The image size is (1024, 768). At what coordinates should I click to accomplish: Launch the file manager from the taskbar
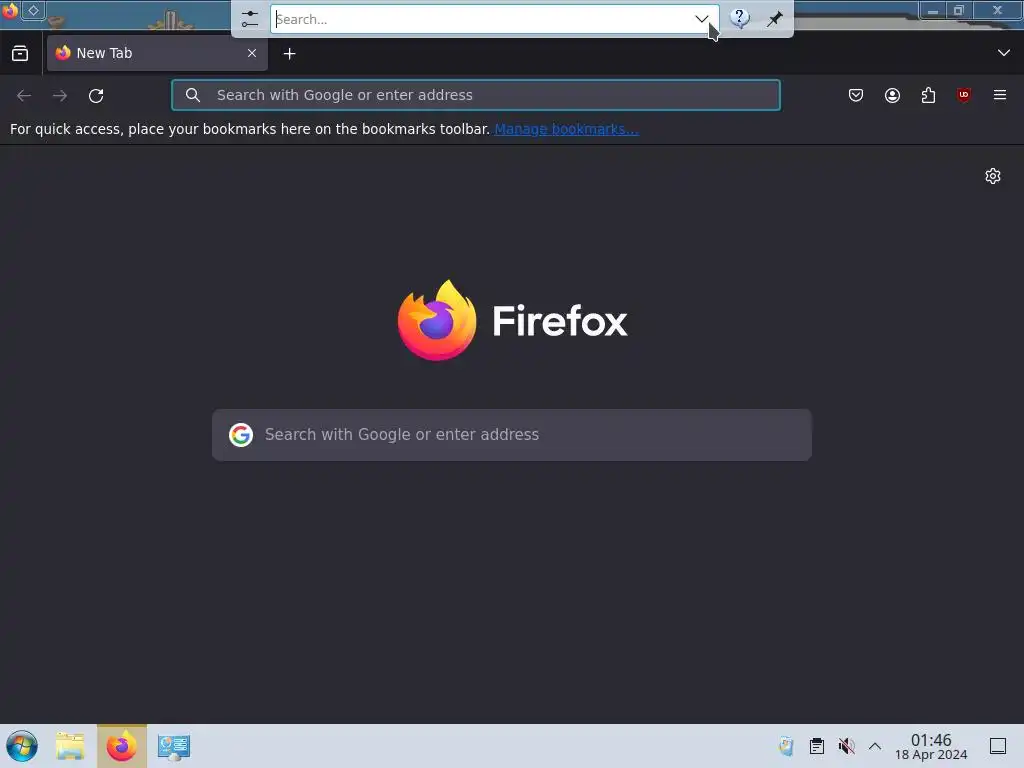point(70,746)
